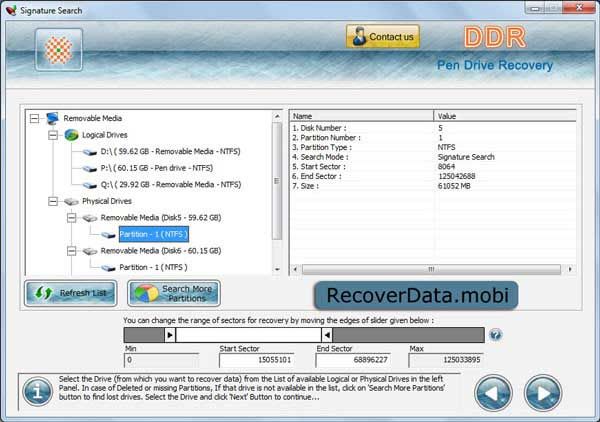The image size is (600, 422).
Task: Click the Logical Drives globe icon
Action: 70,135
